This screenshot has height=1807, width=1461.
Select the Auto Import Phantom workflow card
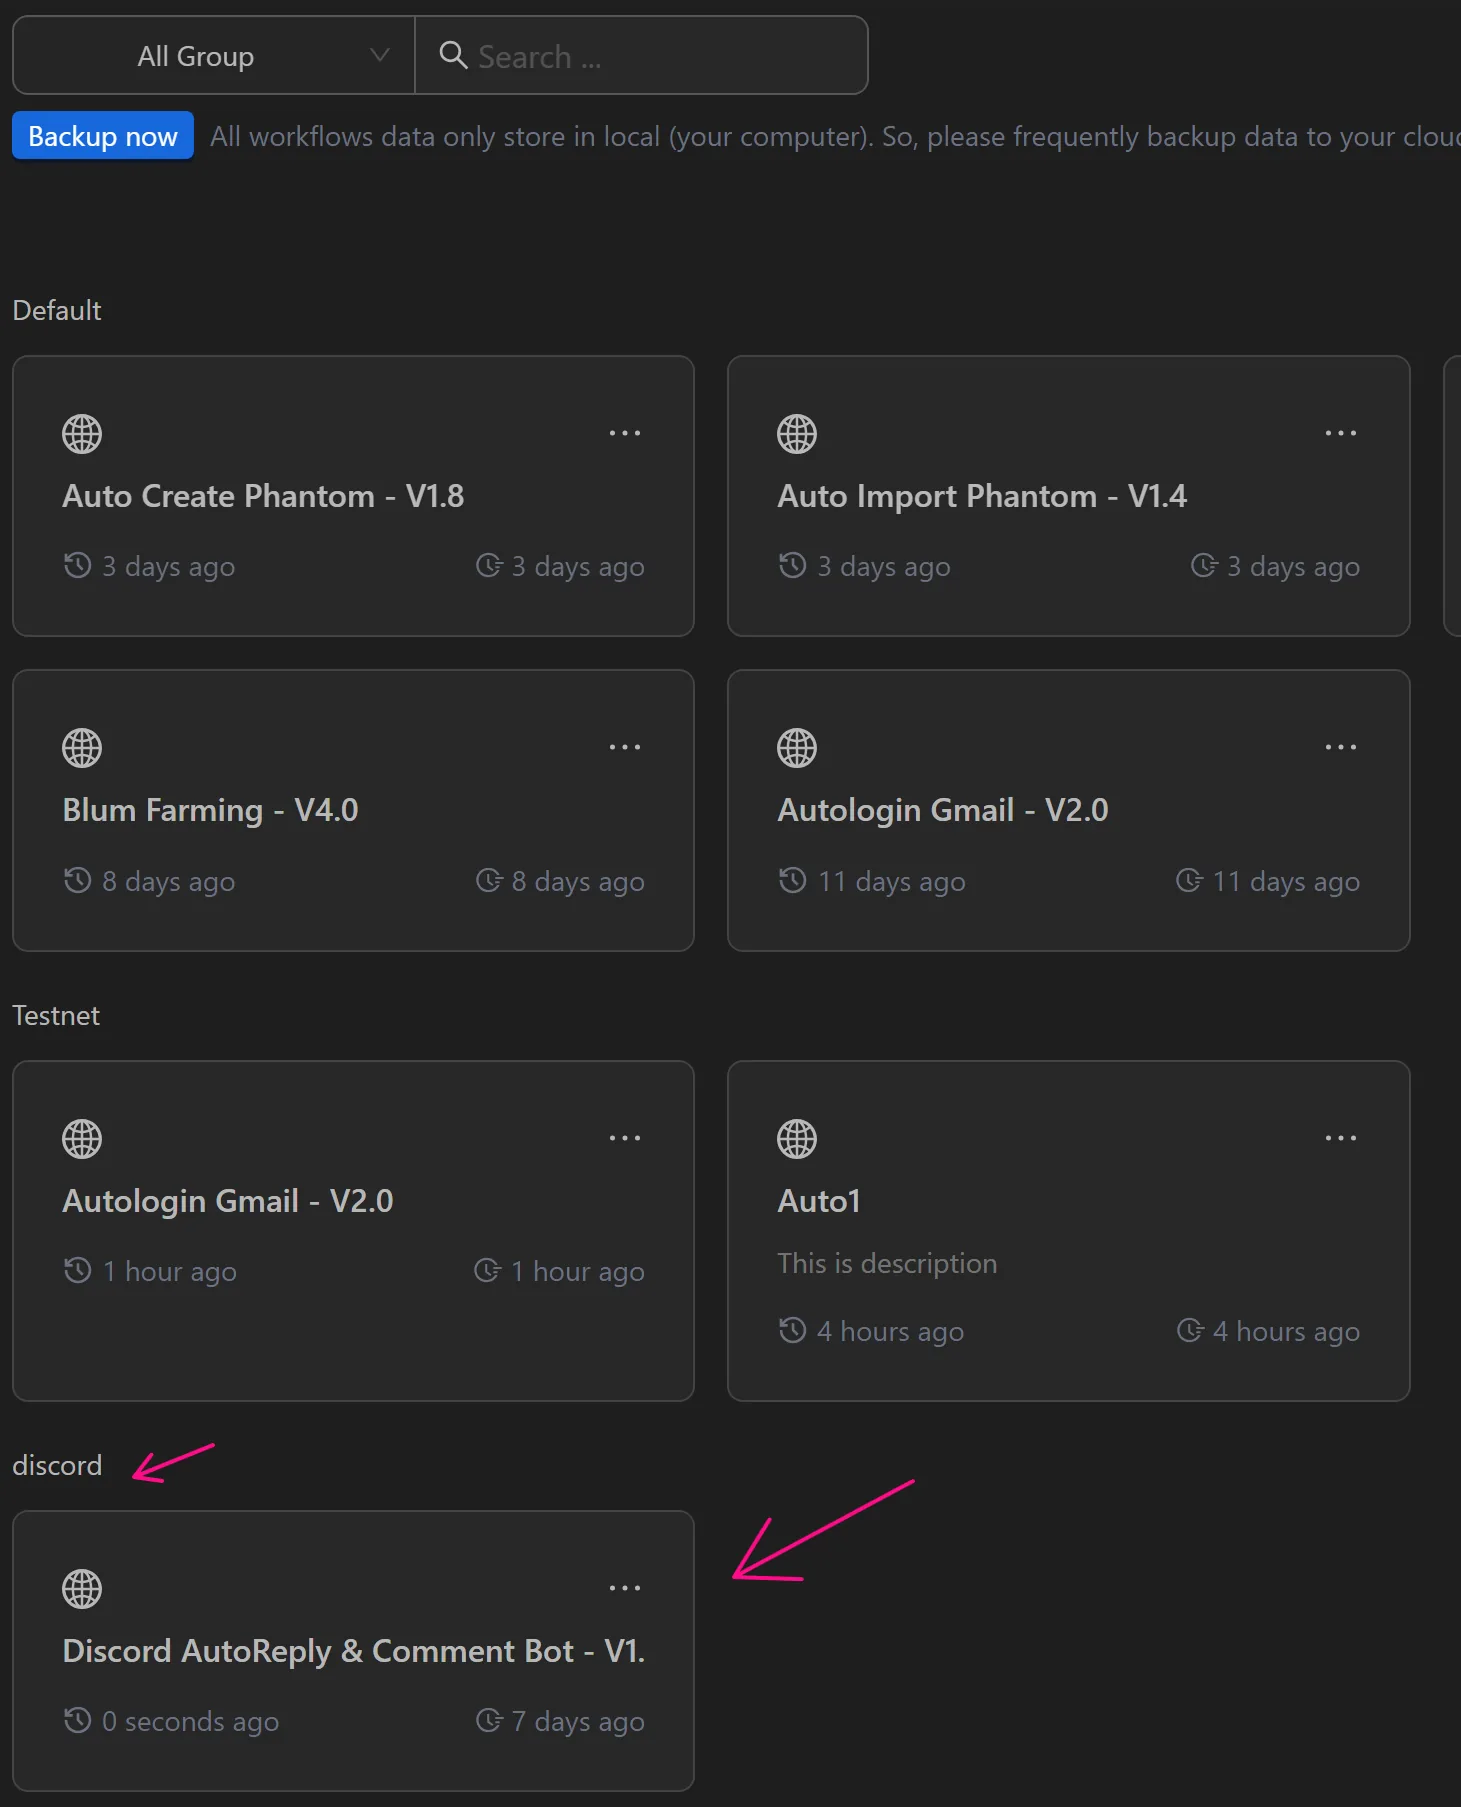pos(1068,496)
